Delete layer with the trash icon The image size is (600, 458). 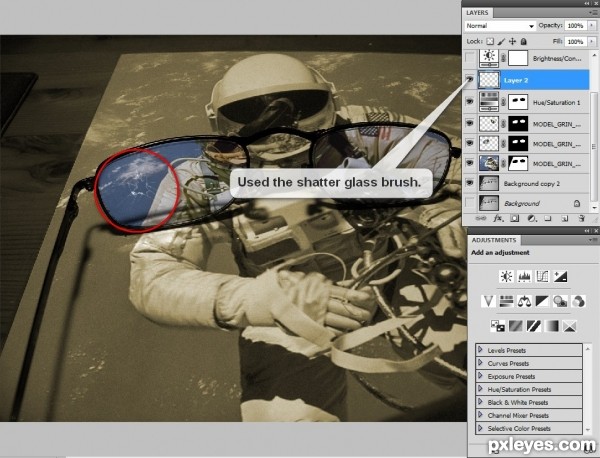coord(581,218)
